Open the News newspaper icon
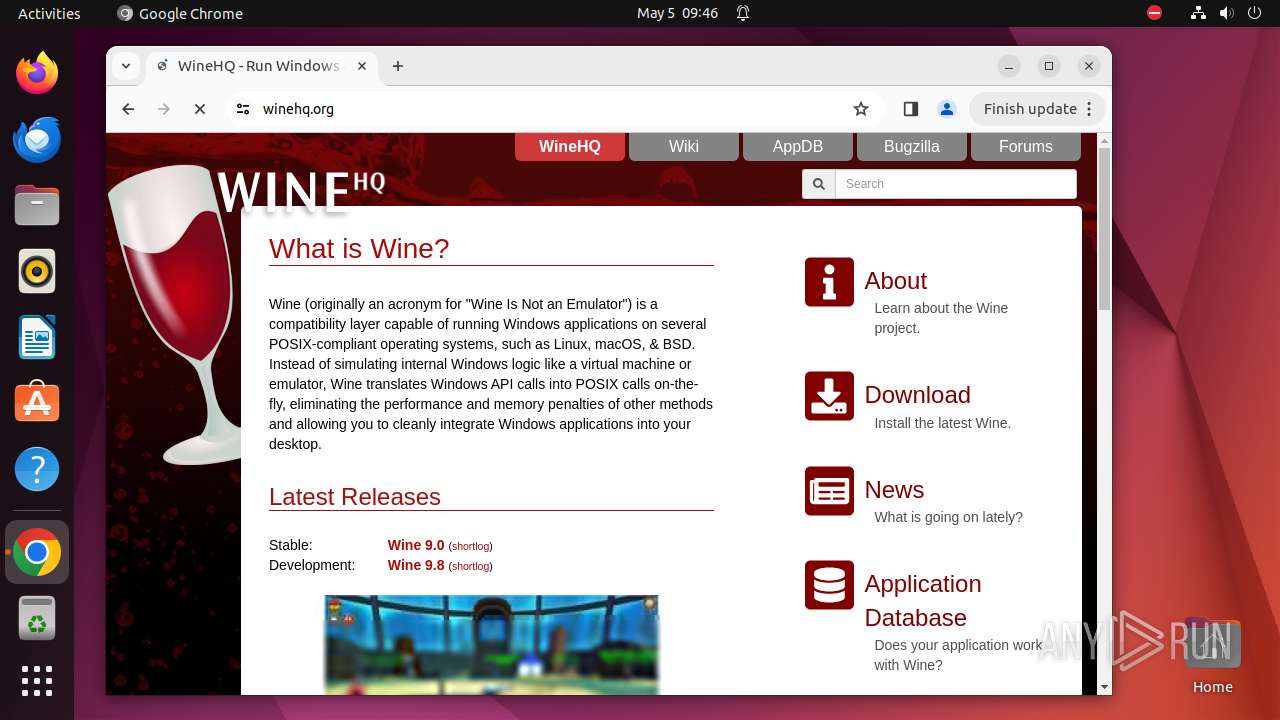The width and height of the screenshot is (1280, 720). 829,491
